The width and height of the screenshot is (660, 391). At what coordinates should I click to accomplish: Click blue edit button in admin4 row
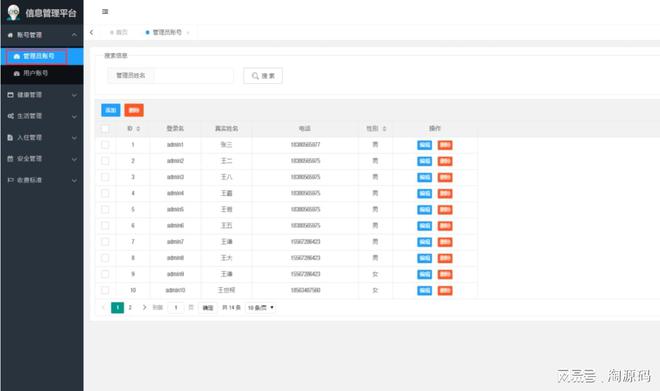[424, 194]
